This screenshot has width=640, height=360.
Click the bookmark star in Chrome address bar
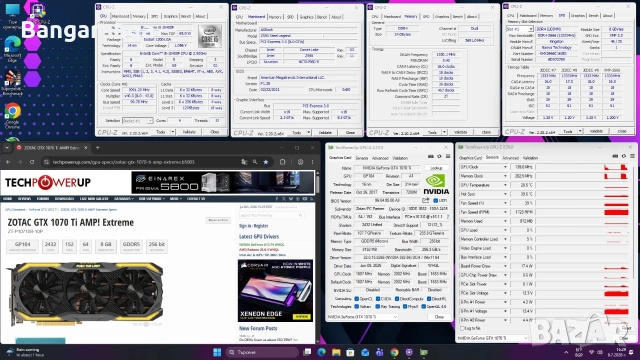click(266, 162)
